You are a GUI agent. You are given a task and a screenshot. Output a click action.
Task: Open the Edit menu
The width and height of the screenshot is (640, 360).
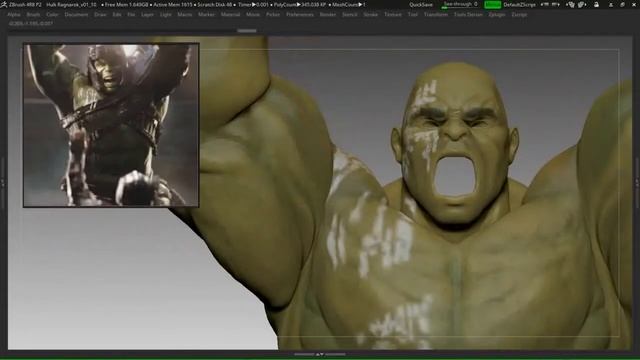tap(117, 14)
